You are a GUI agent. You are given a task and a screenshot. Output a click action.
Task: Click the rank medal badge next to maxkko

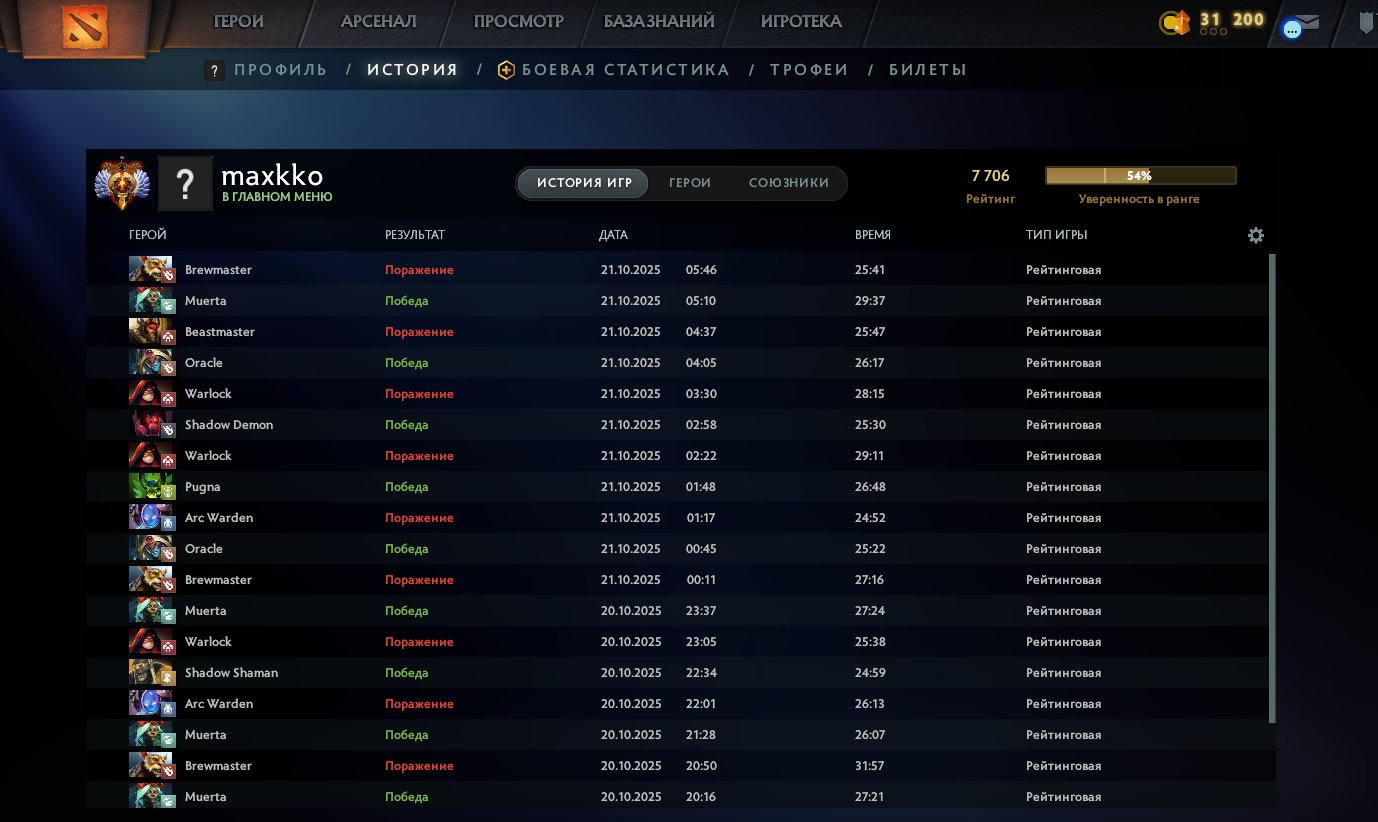[x=122, y=184]
